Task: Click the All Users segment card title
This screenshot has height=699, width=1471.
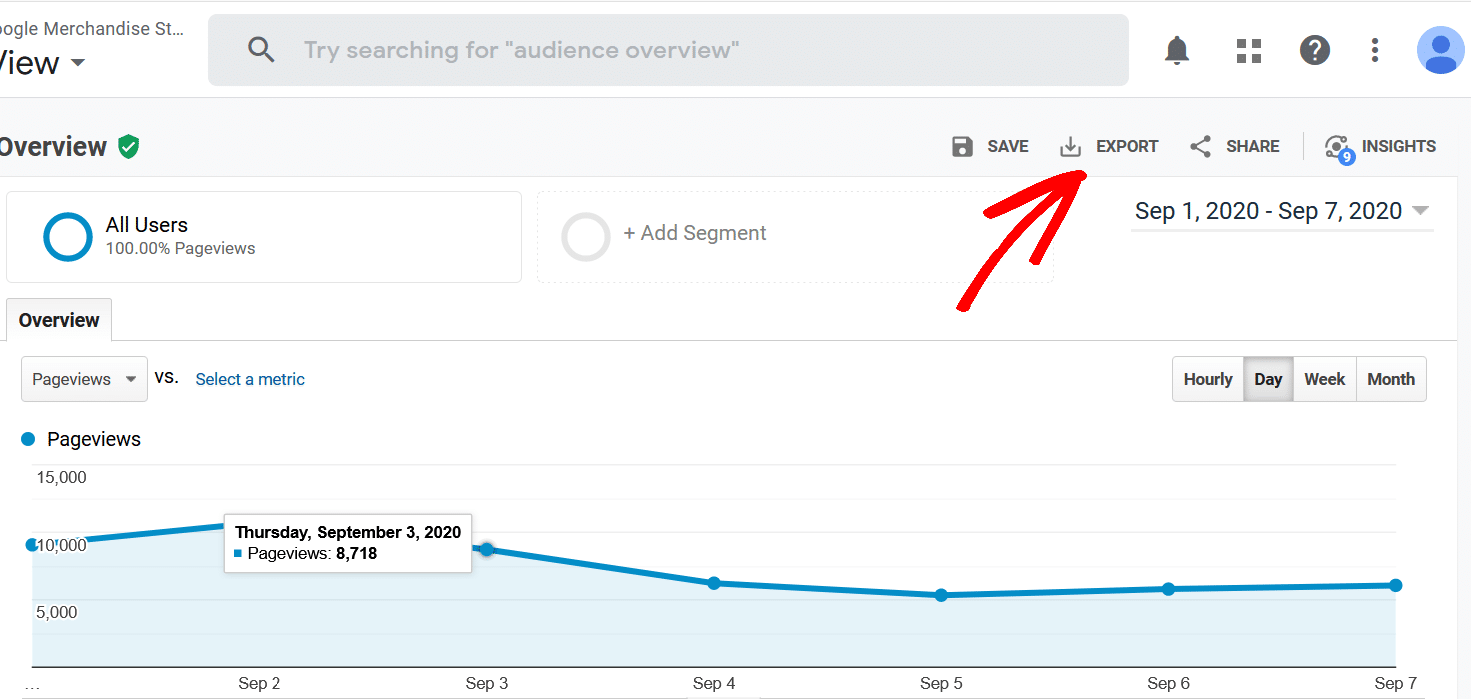Action: (147, 225)
